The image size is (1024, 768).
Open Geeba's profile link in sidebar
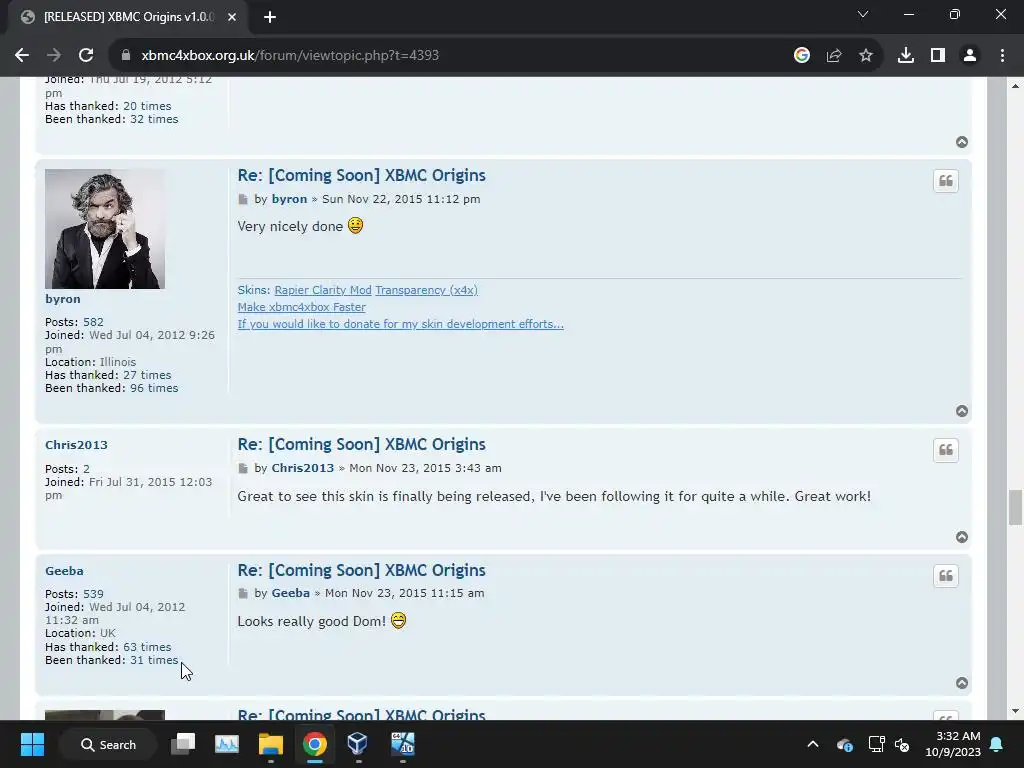[x=64, y=571]
